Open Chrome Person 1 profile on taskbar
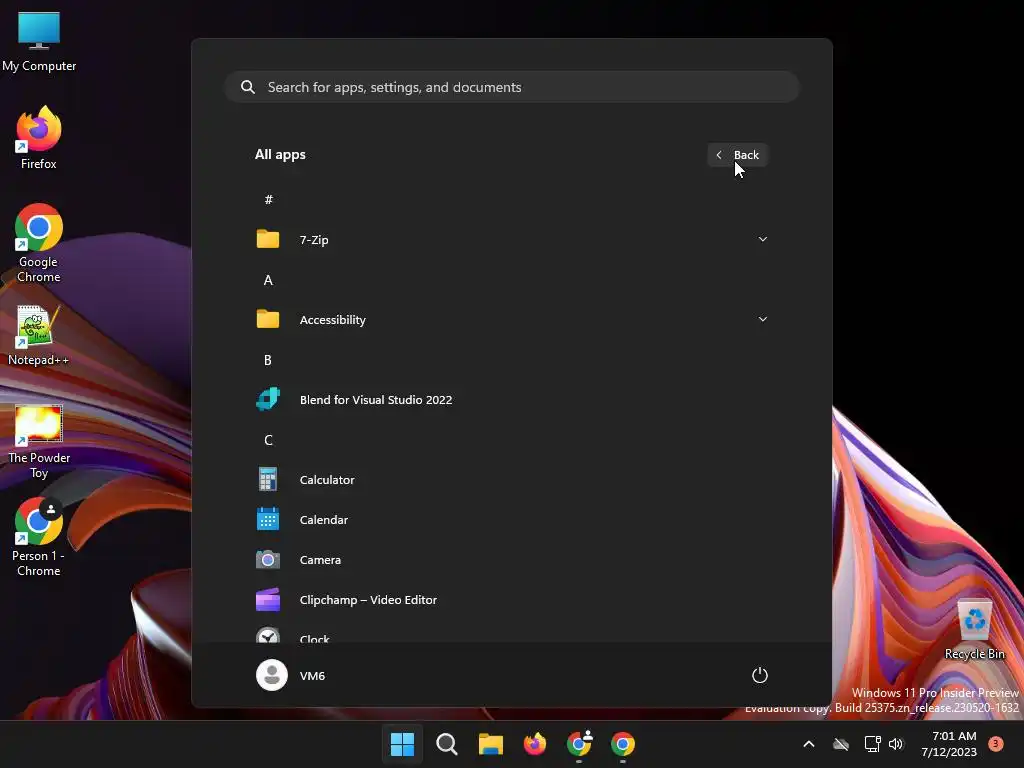This screenshot has width=1024, height=768. [579, 744]
